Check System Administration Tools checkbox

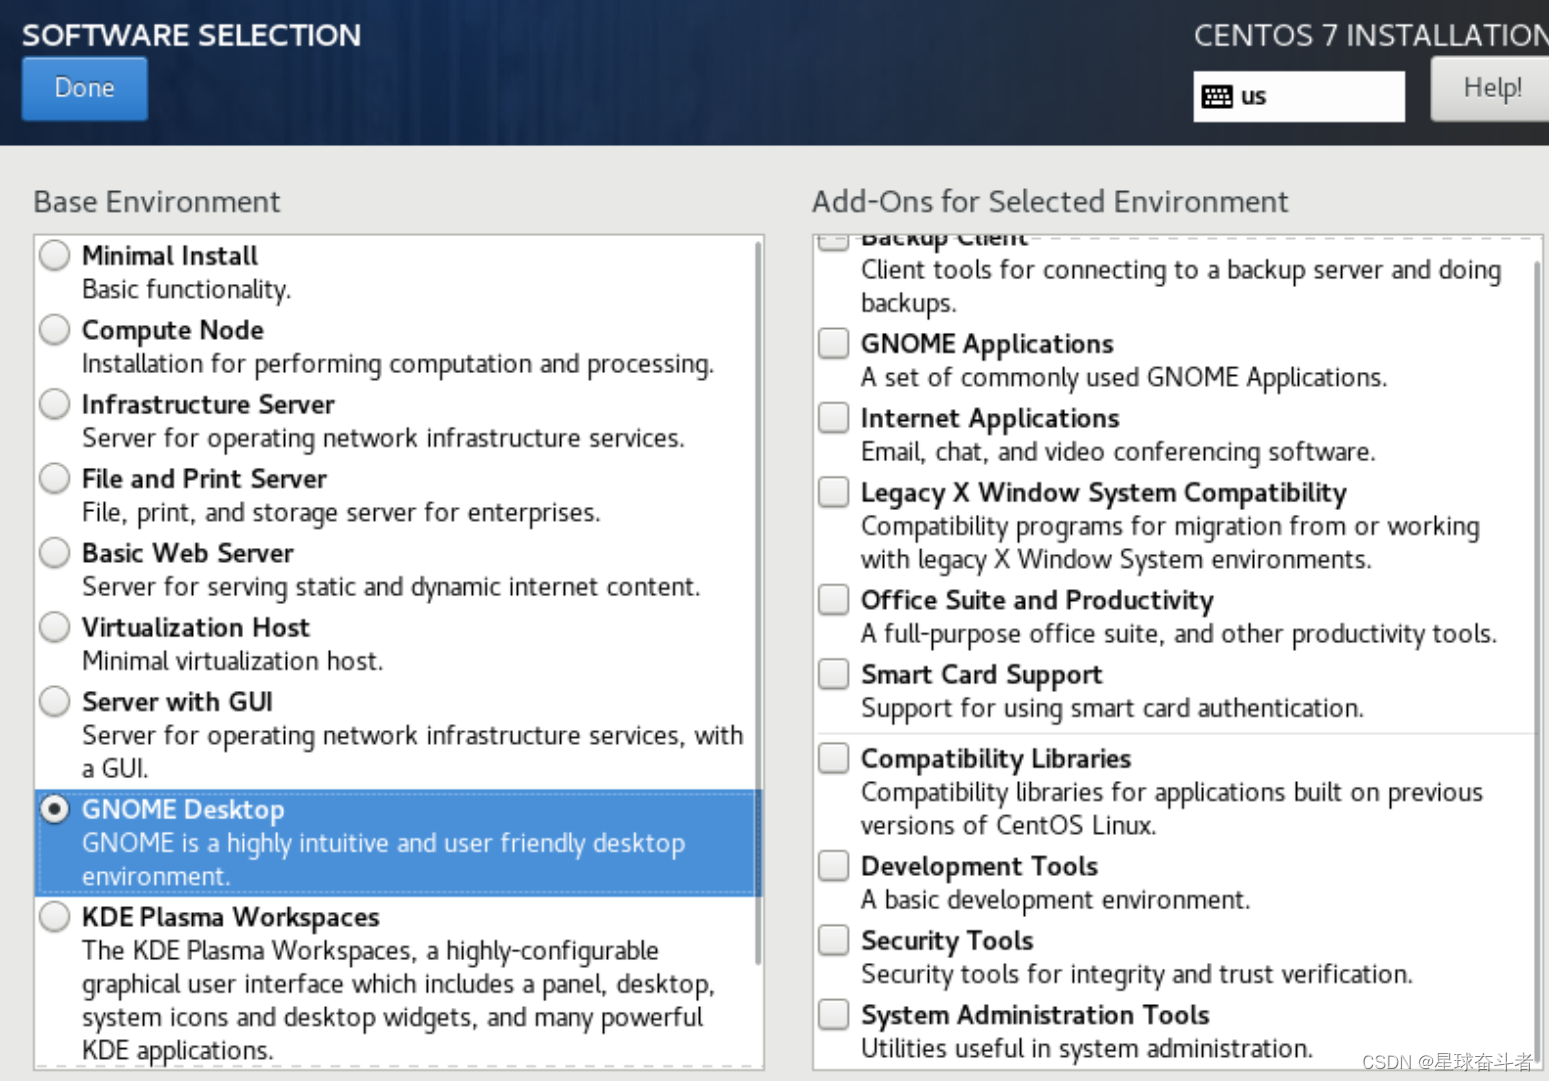[x=833, y=1015]
